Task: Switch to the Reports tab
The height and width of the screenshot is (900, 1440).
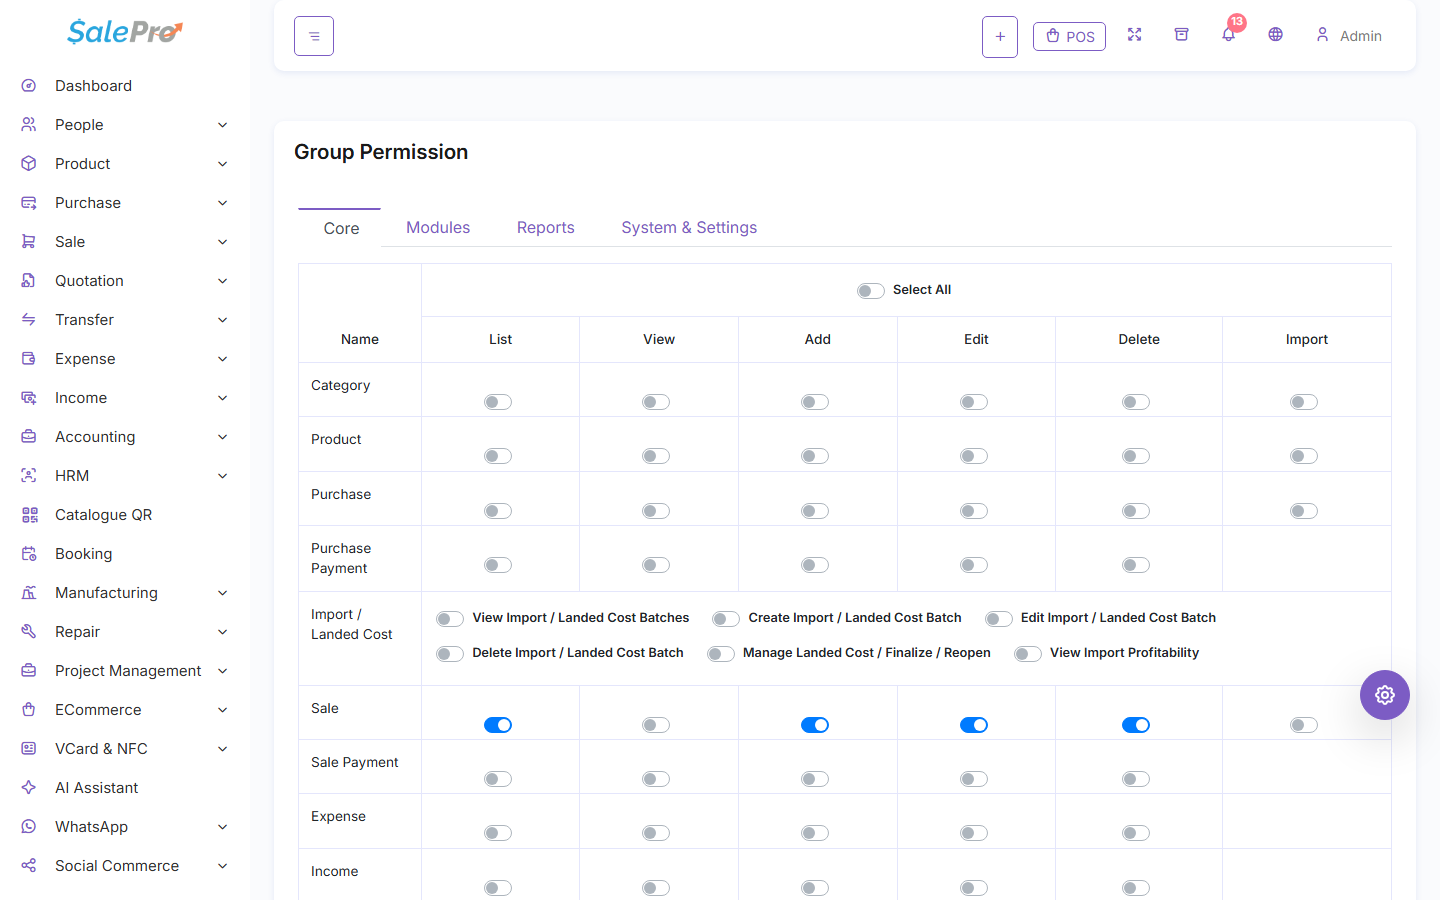Action: click(x=546, y=228)
